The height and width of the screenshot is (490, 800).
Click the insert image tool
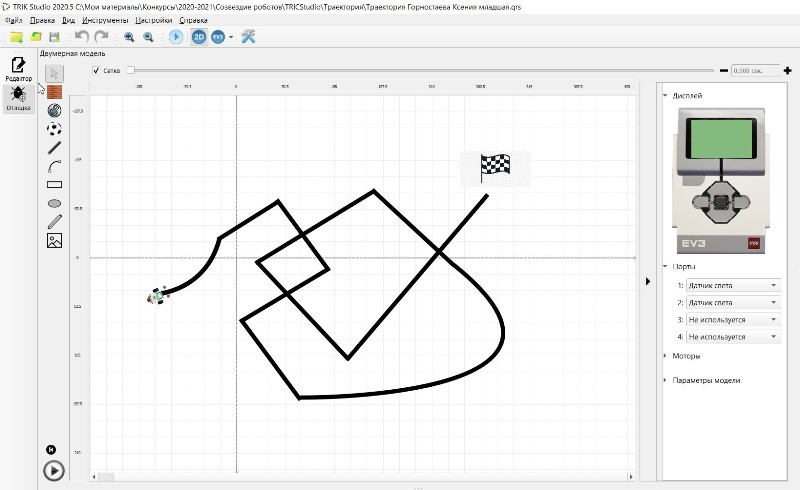pyautogui.click(x=54, y=240)
